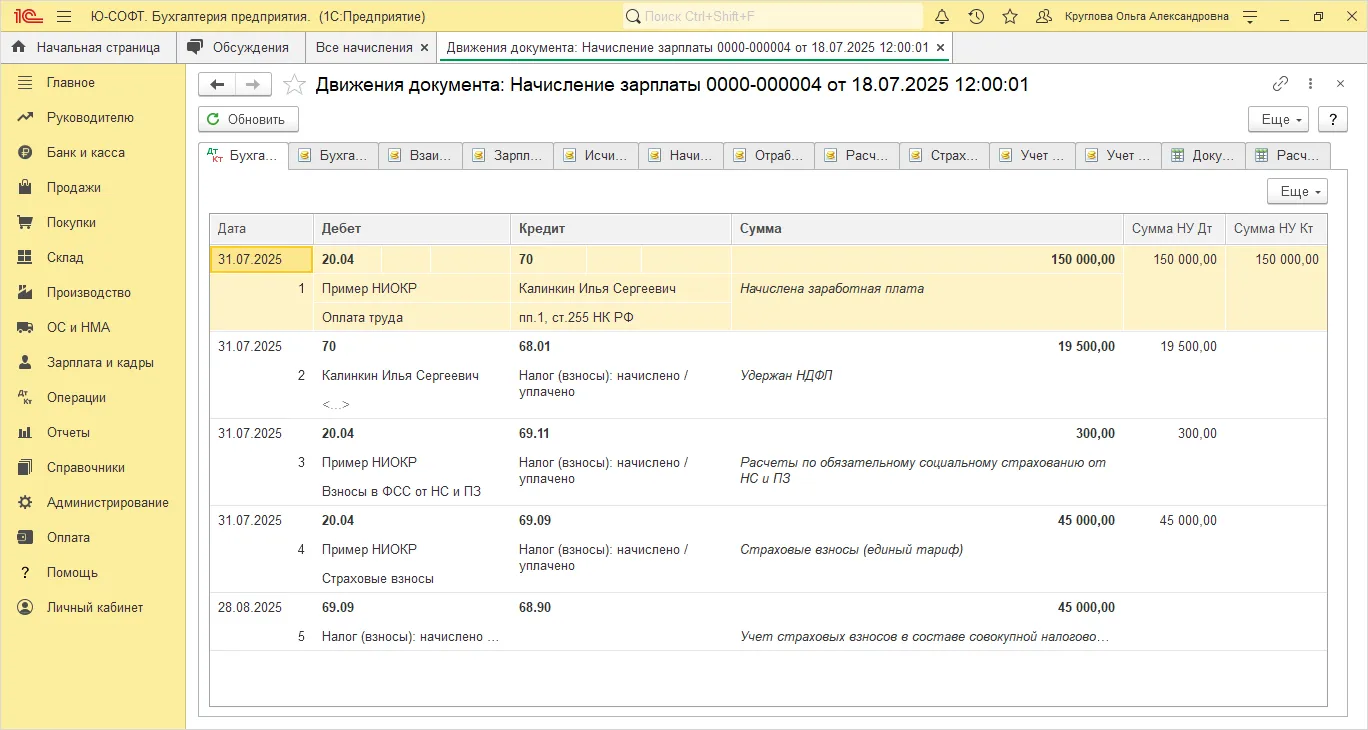Open the Начи... register tab
This screenshot has width=1368, height=730.
coord(682,155)
